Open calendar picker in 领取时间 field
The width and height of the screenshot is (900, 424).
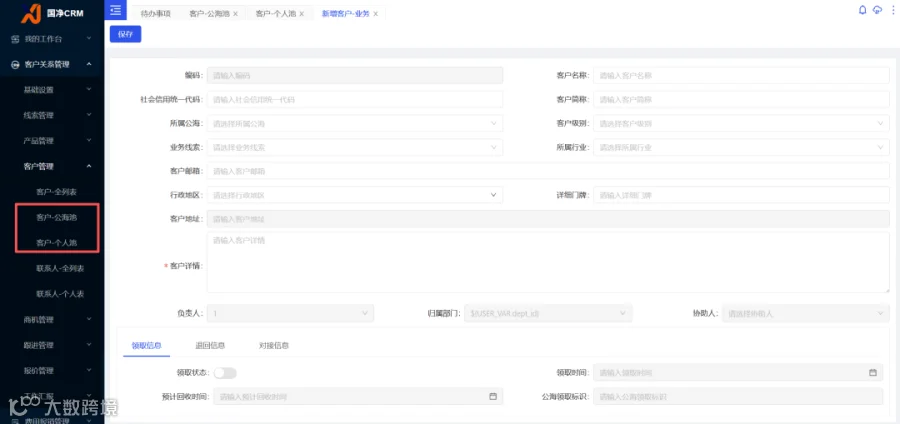pos(872,372)
